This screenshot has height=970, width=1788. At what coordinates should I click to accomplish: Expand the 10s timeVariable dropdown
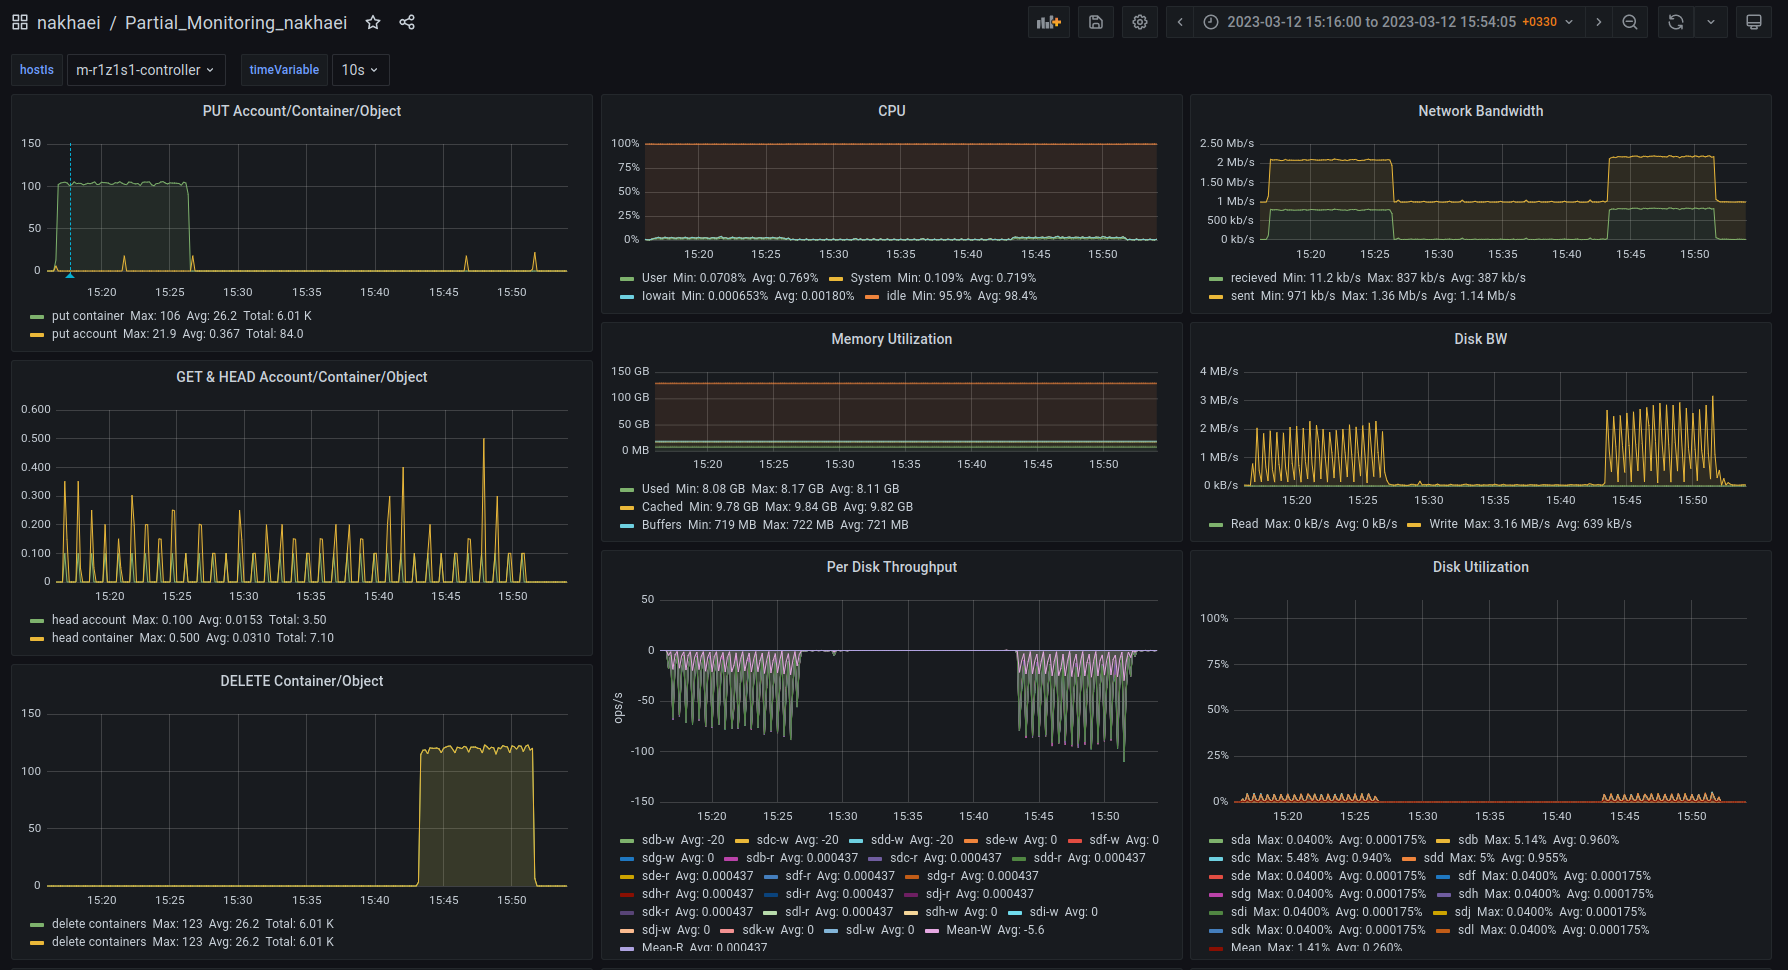click(360, 70)
